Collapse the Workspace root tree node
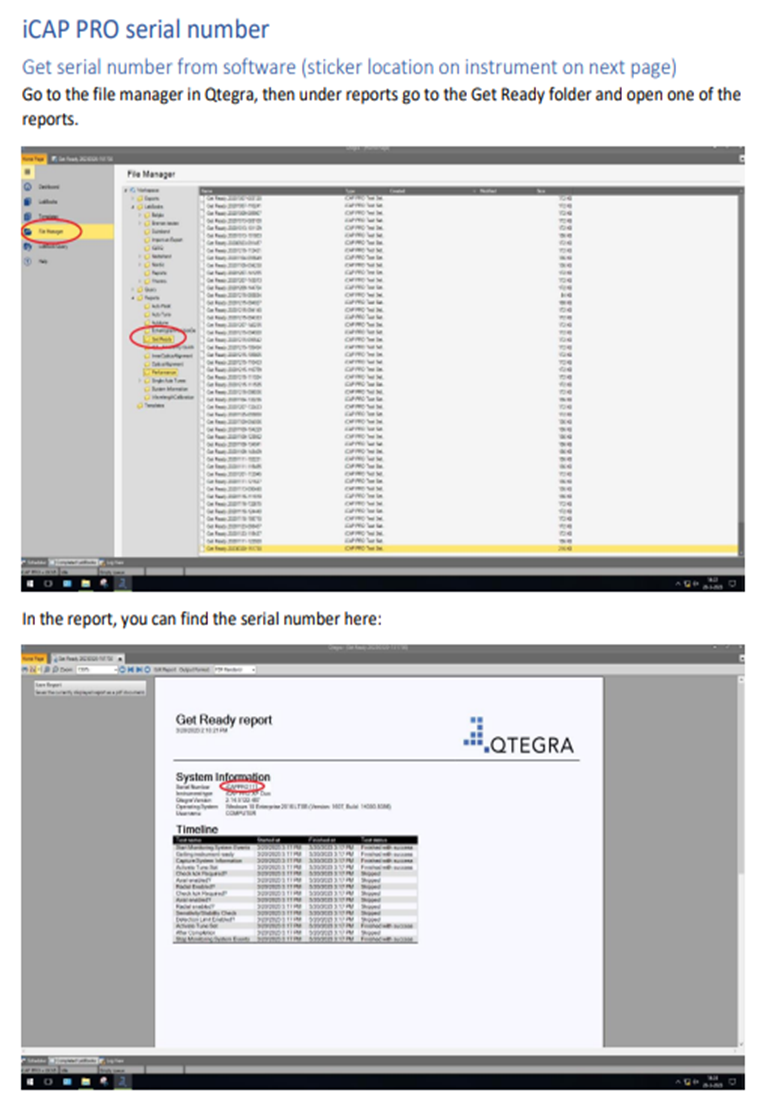 click(125, 189)
